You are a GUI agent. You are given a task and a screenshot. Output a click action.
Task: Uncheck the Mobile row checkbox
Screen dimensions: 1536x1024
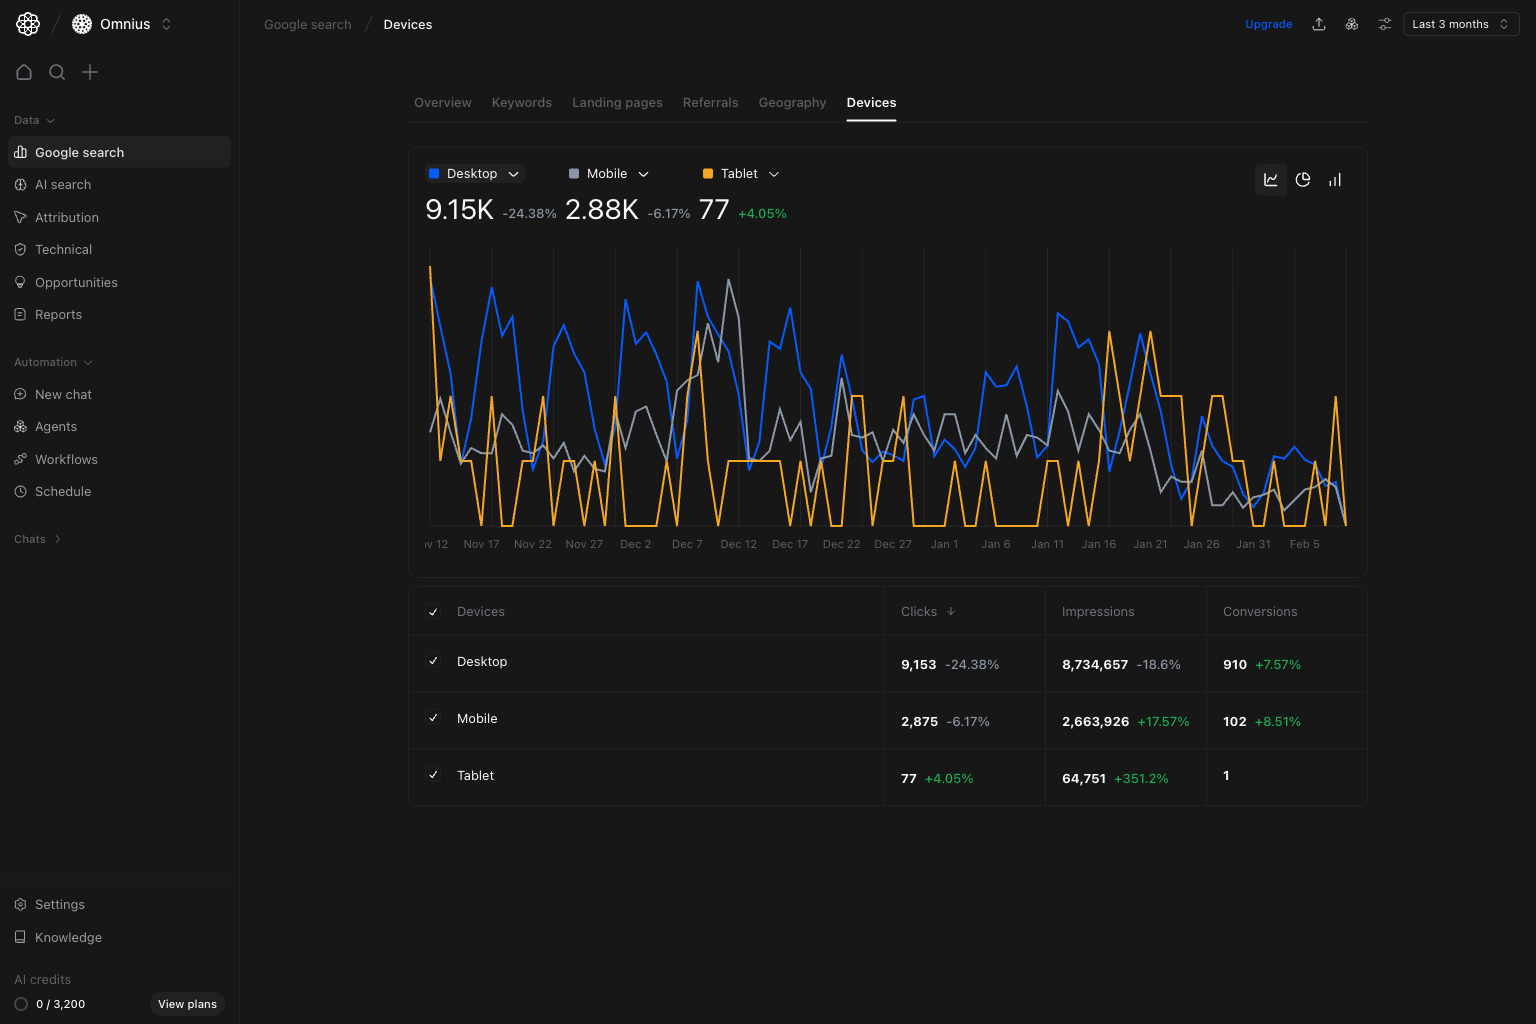point(433,718)
